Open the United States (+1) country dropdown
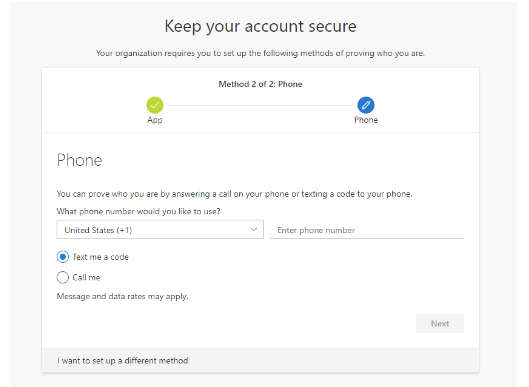This screenshot has height=387, width=529. click(160, 230)
